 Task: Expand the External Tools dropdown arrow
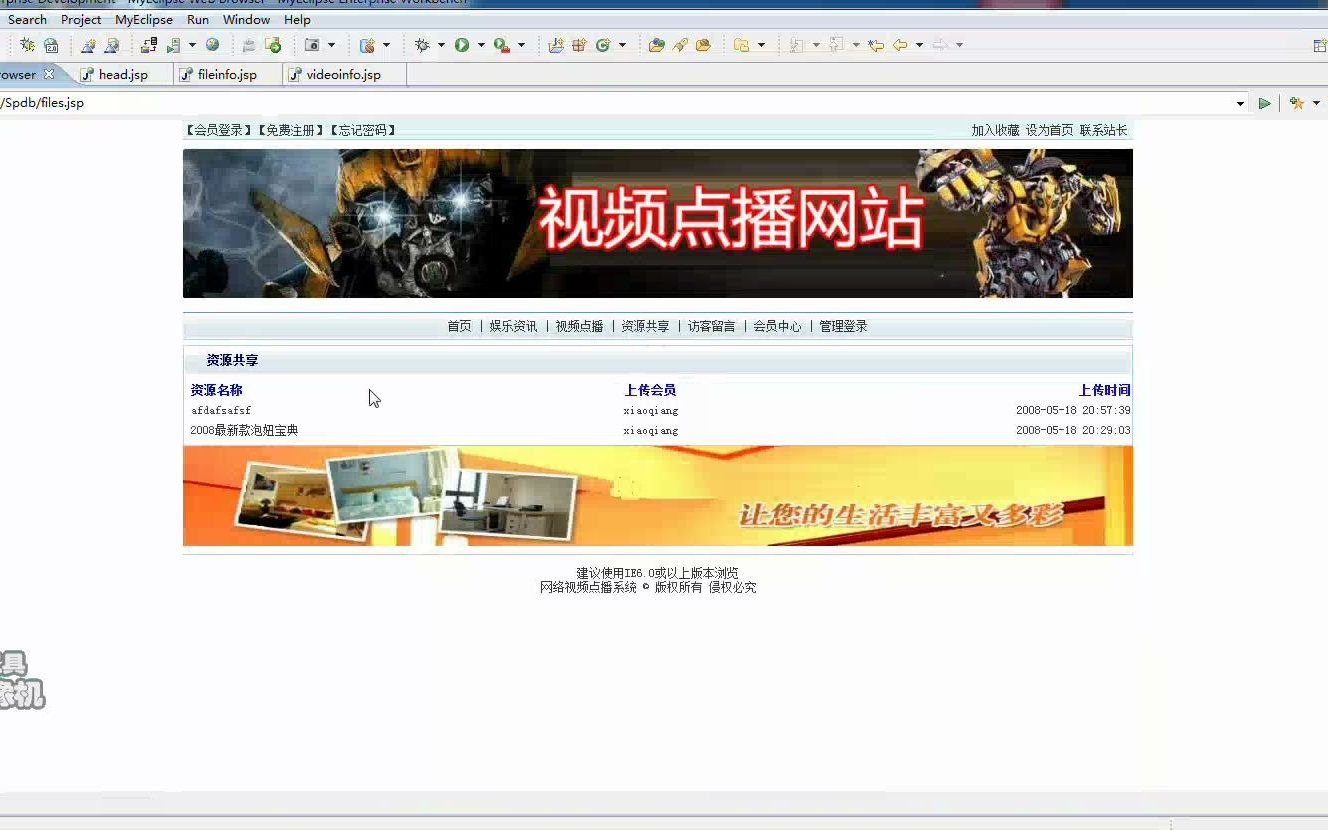(x=521, y=45)
